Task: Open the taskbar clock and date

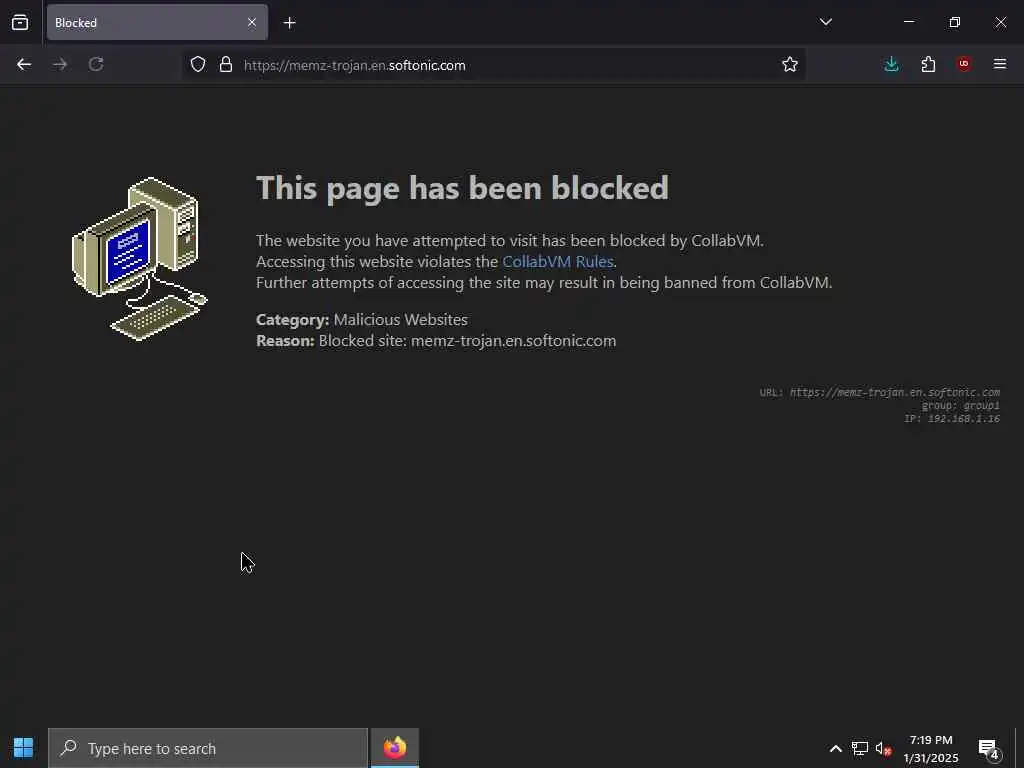Action: 931,749
